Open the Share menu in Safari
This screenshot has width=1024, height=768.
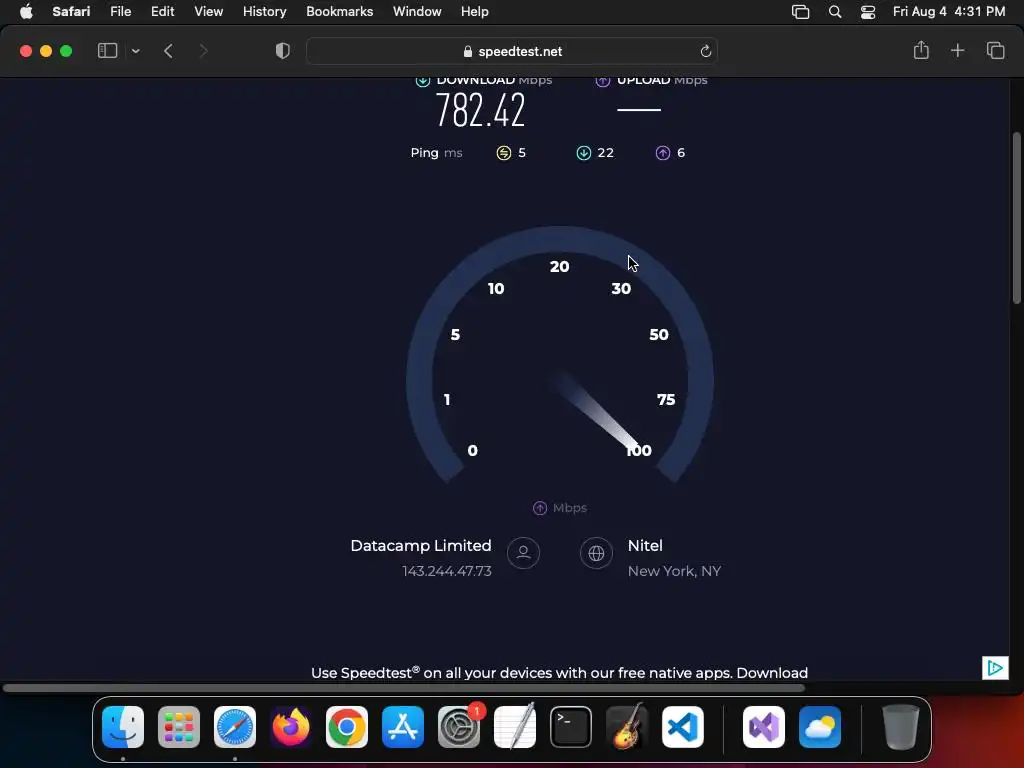click(x=921, y=50)
